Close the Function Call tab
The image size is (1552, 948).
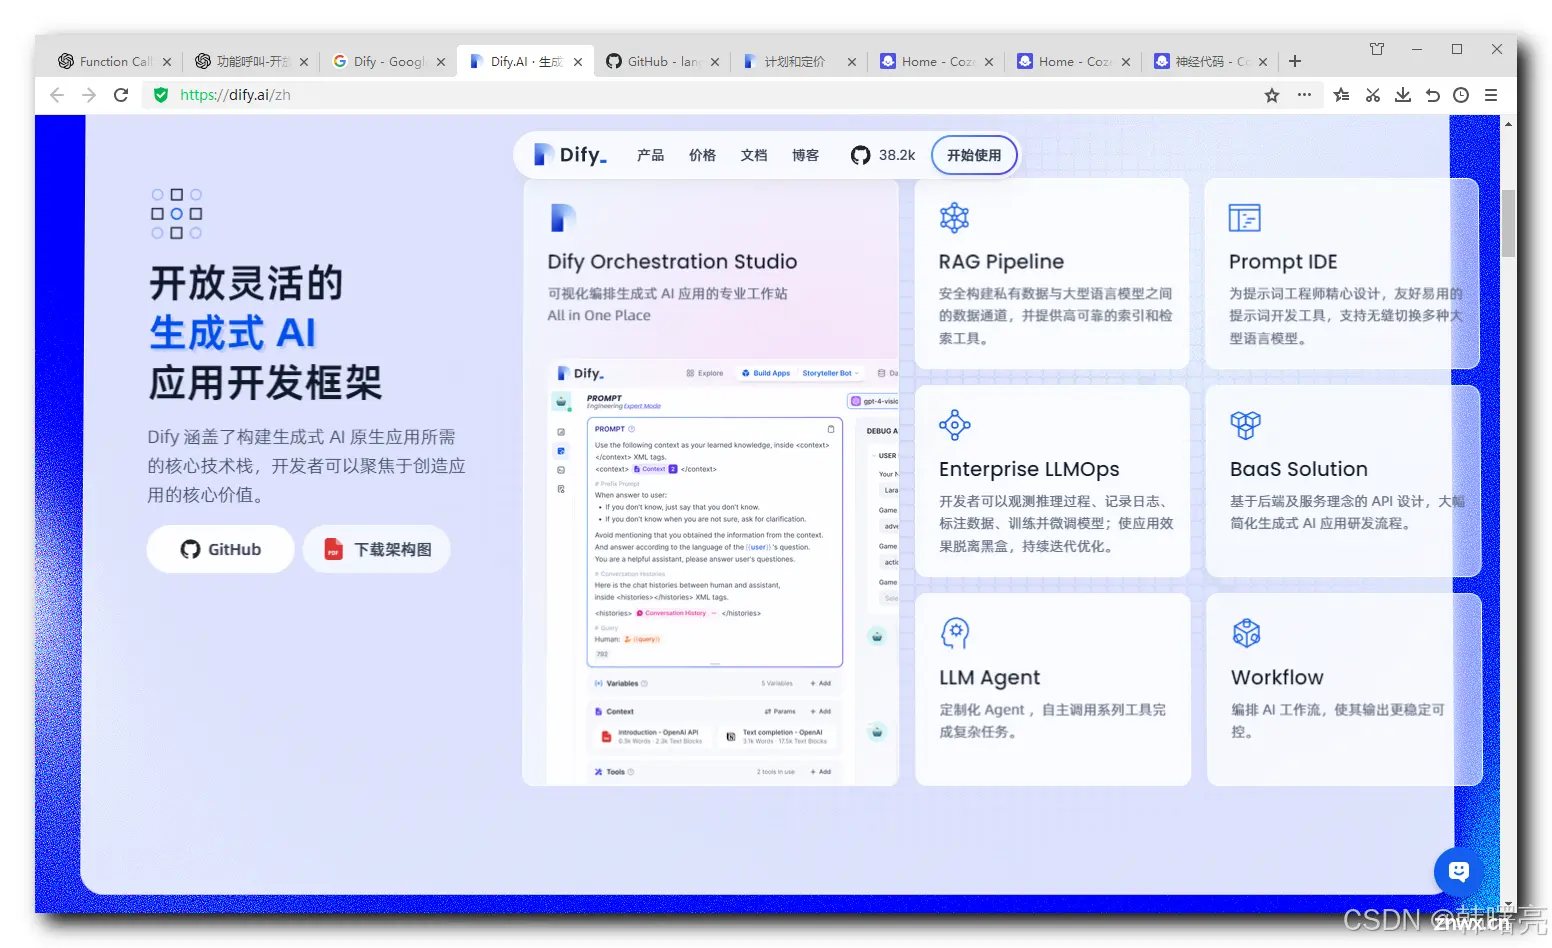tap(167, 61)
